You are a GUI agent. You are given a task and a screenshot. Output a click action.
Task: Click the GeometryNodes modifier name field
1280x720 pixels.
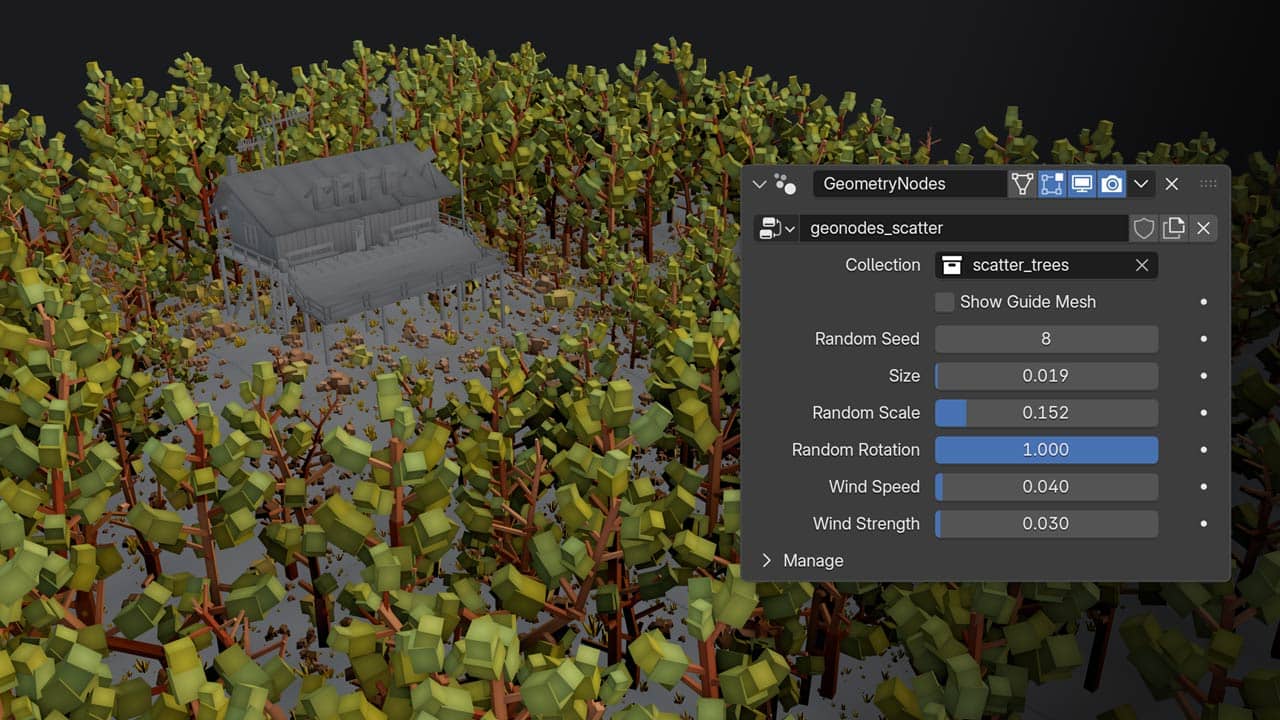coord(910,184)
